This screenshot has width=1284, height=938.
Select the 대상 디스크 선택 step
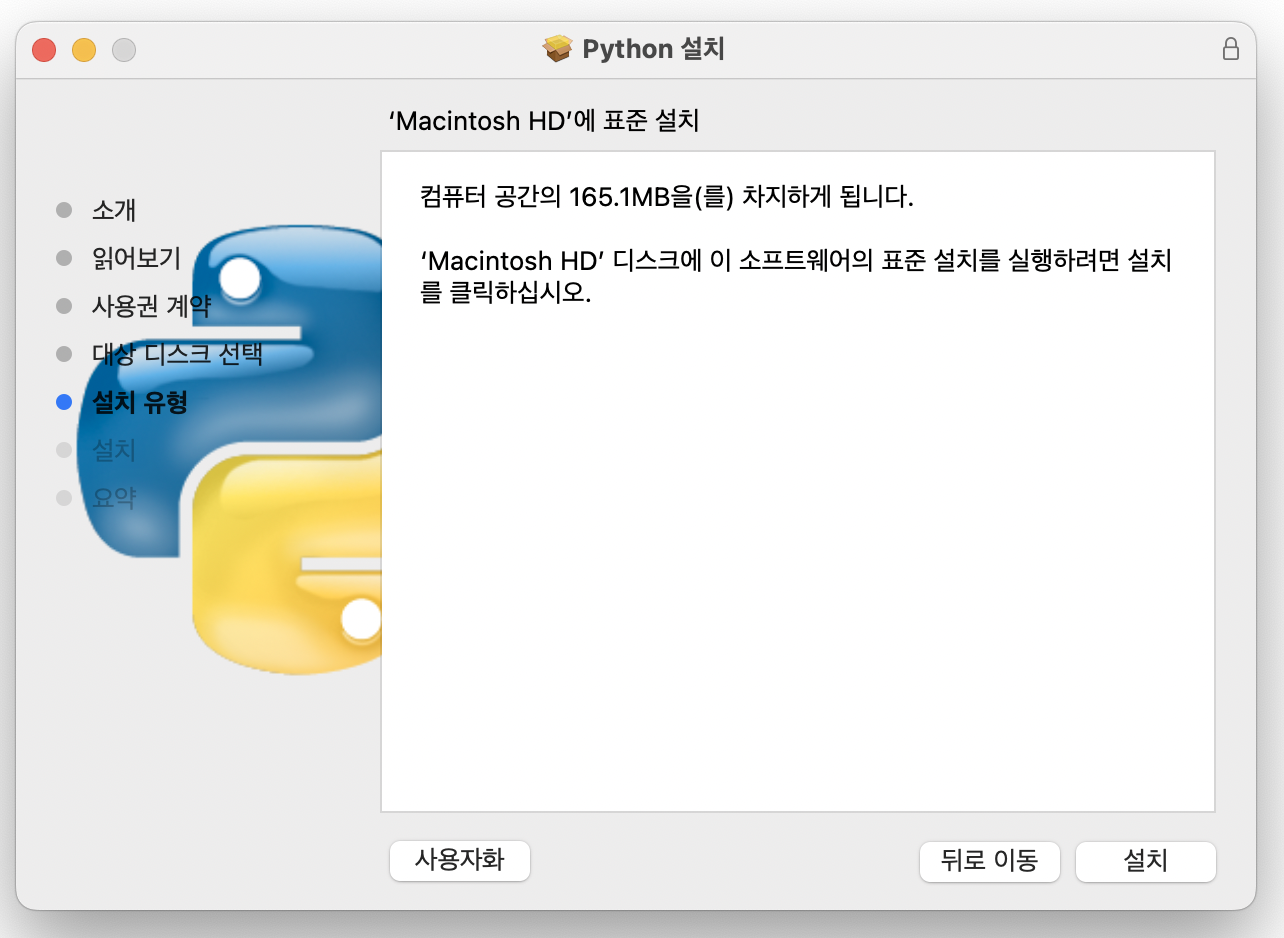pos(177,354)
